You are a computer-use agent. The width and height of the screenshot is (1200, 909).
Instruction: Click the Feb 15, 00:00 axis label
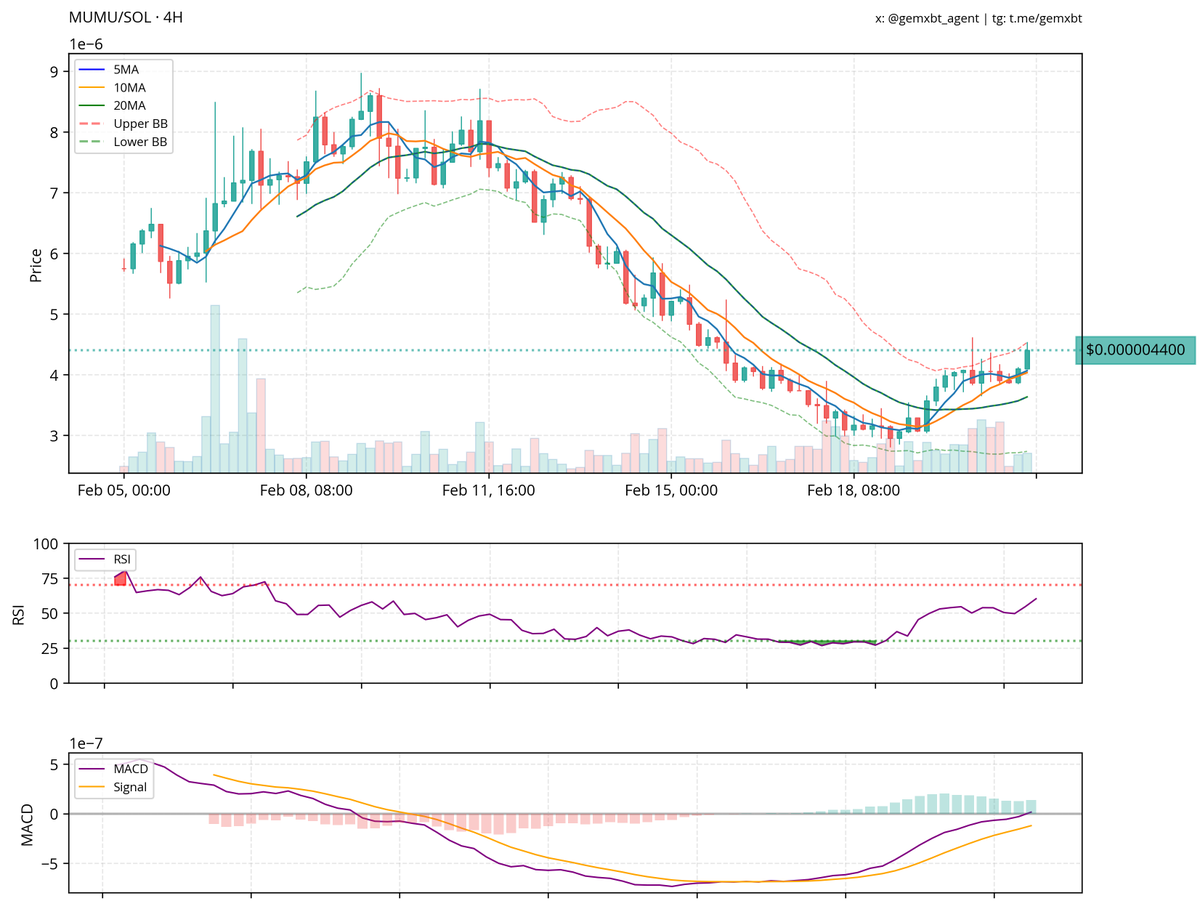[671, 491]
